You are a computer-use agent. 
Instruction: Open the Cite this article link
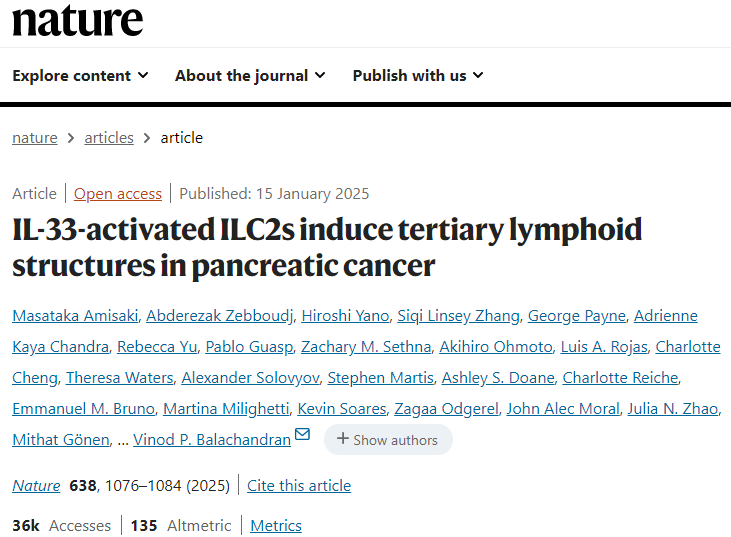click(x=299, y=486)
